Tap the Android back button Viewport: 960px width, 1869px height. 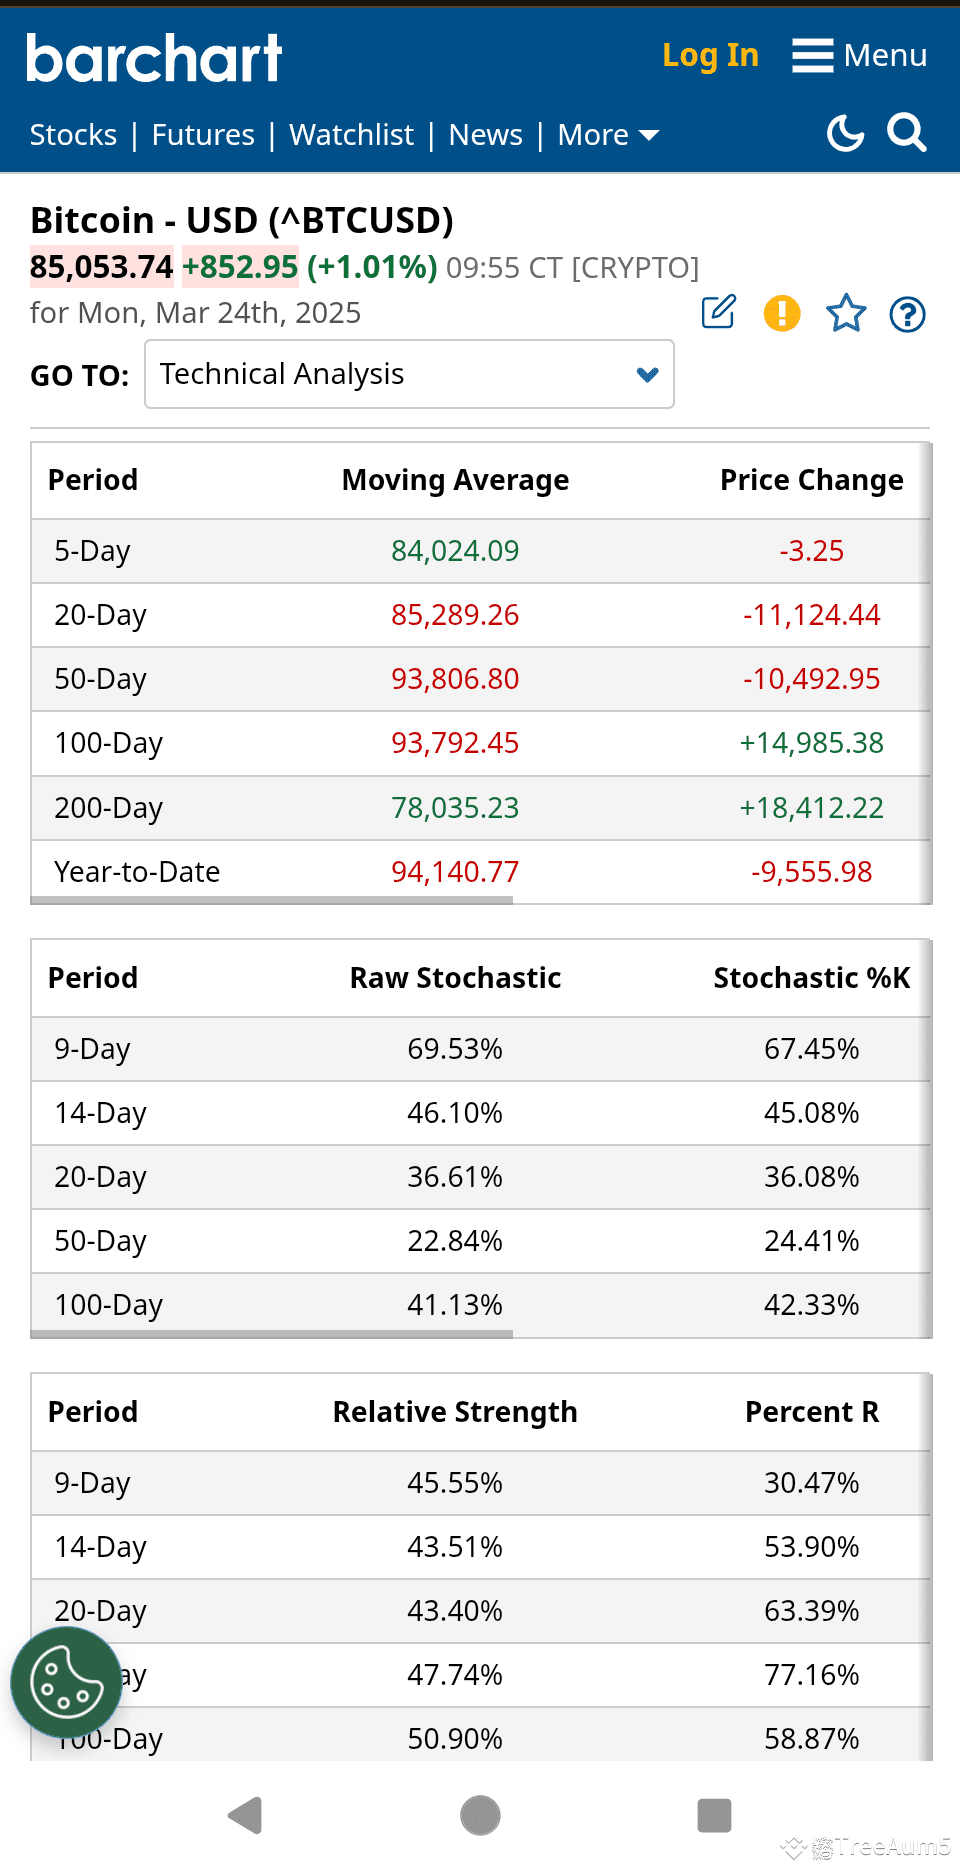coord(245,1815)
